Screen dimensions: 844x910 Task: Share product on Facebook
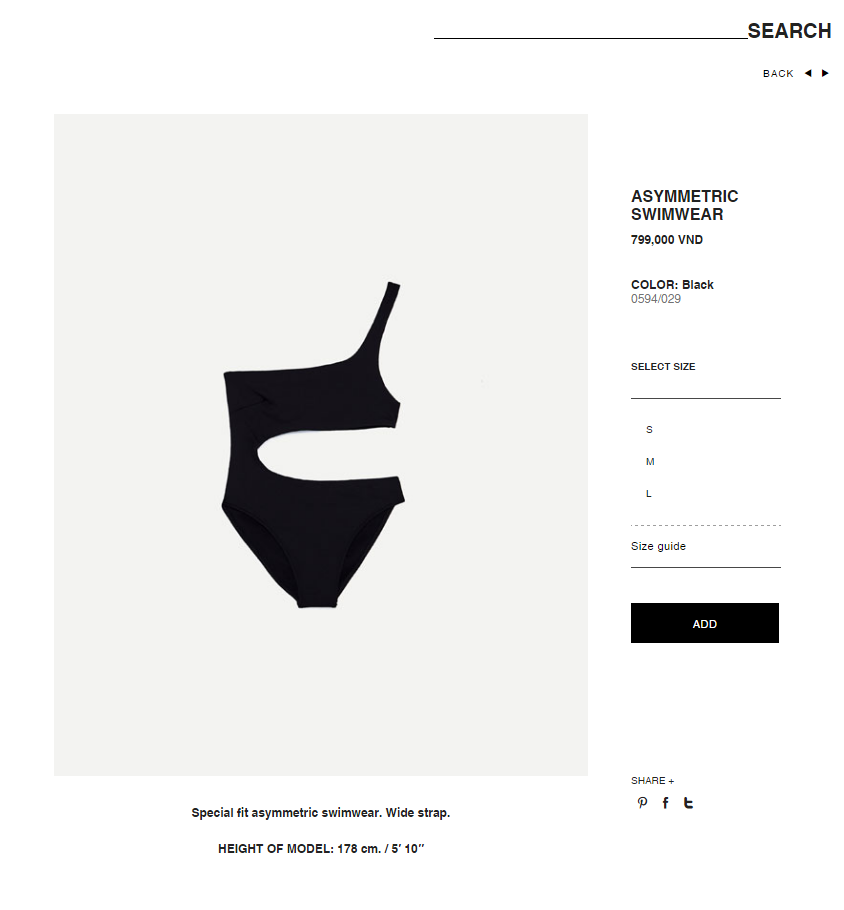665,803
